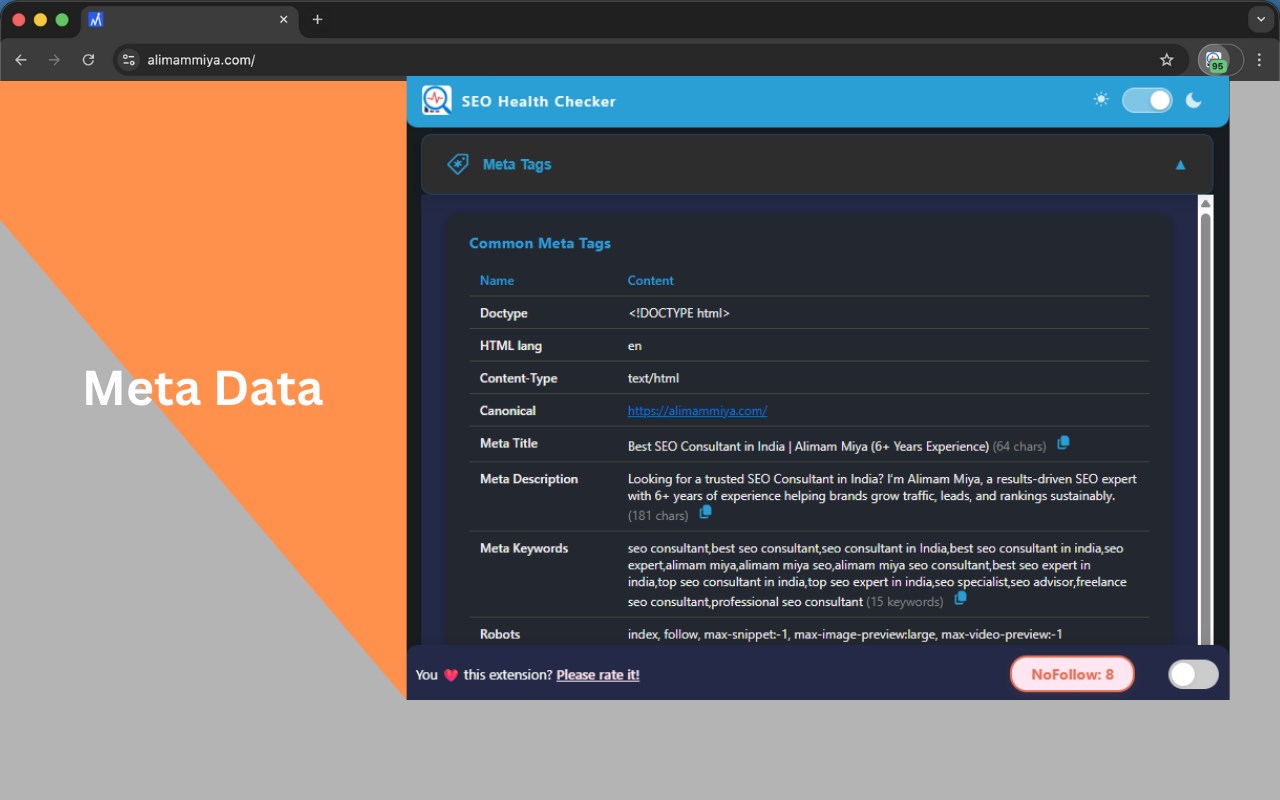Copy the Meta Description text
Image resolution: width=1280 pixels, height=800 pixels.
(x=705, y=512)
